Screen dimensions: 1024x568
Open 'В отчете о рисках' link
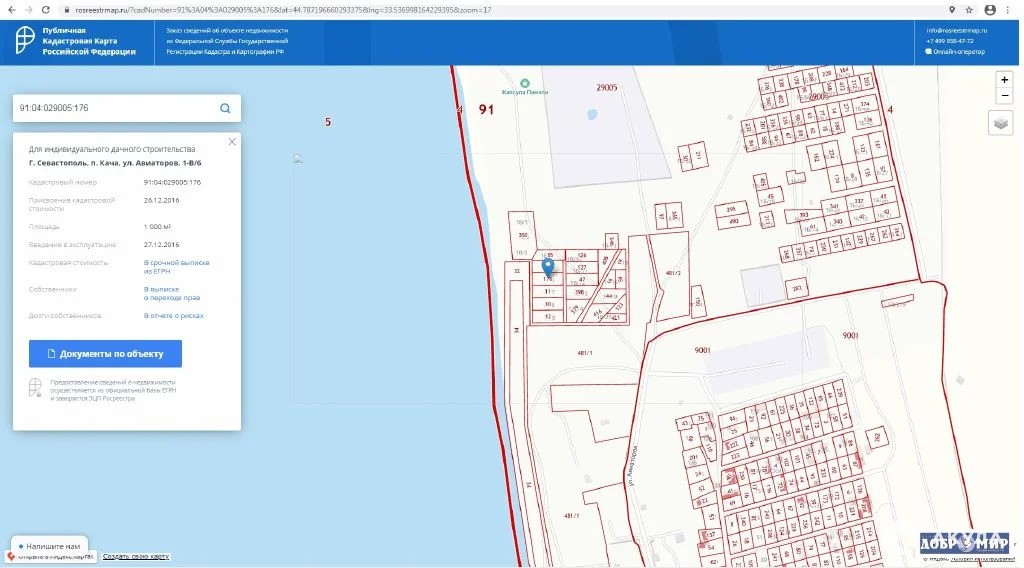click(174, 315)
